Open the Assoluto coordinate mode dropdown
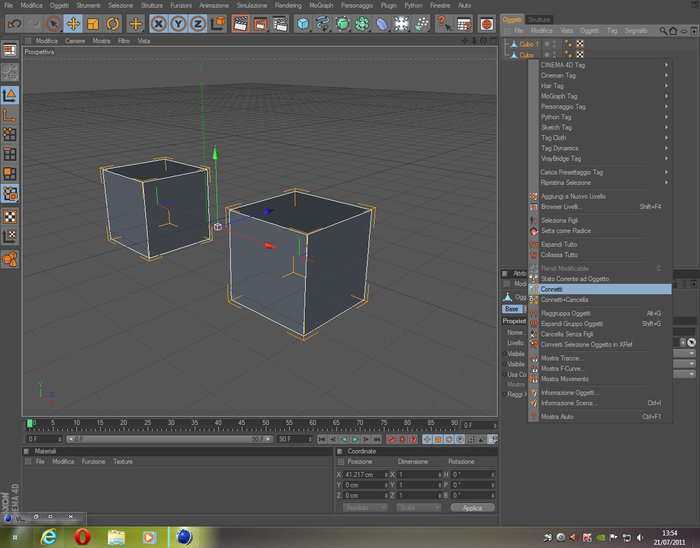Viewport: 700px width, 548px height. pyautogui.click(x=365, y=507)
